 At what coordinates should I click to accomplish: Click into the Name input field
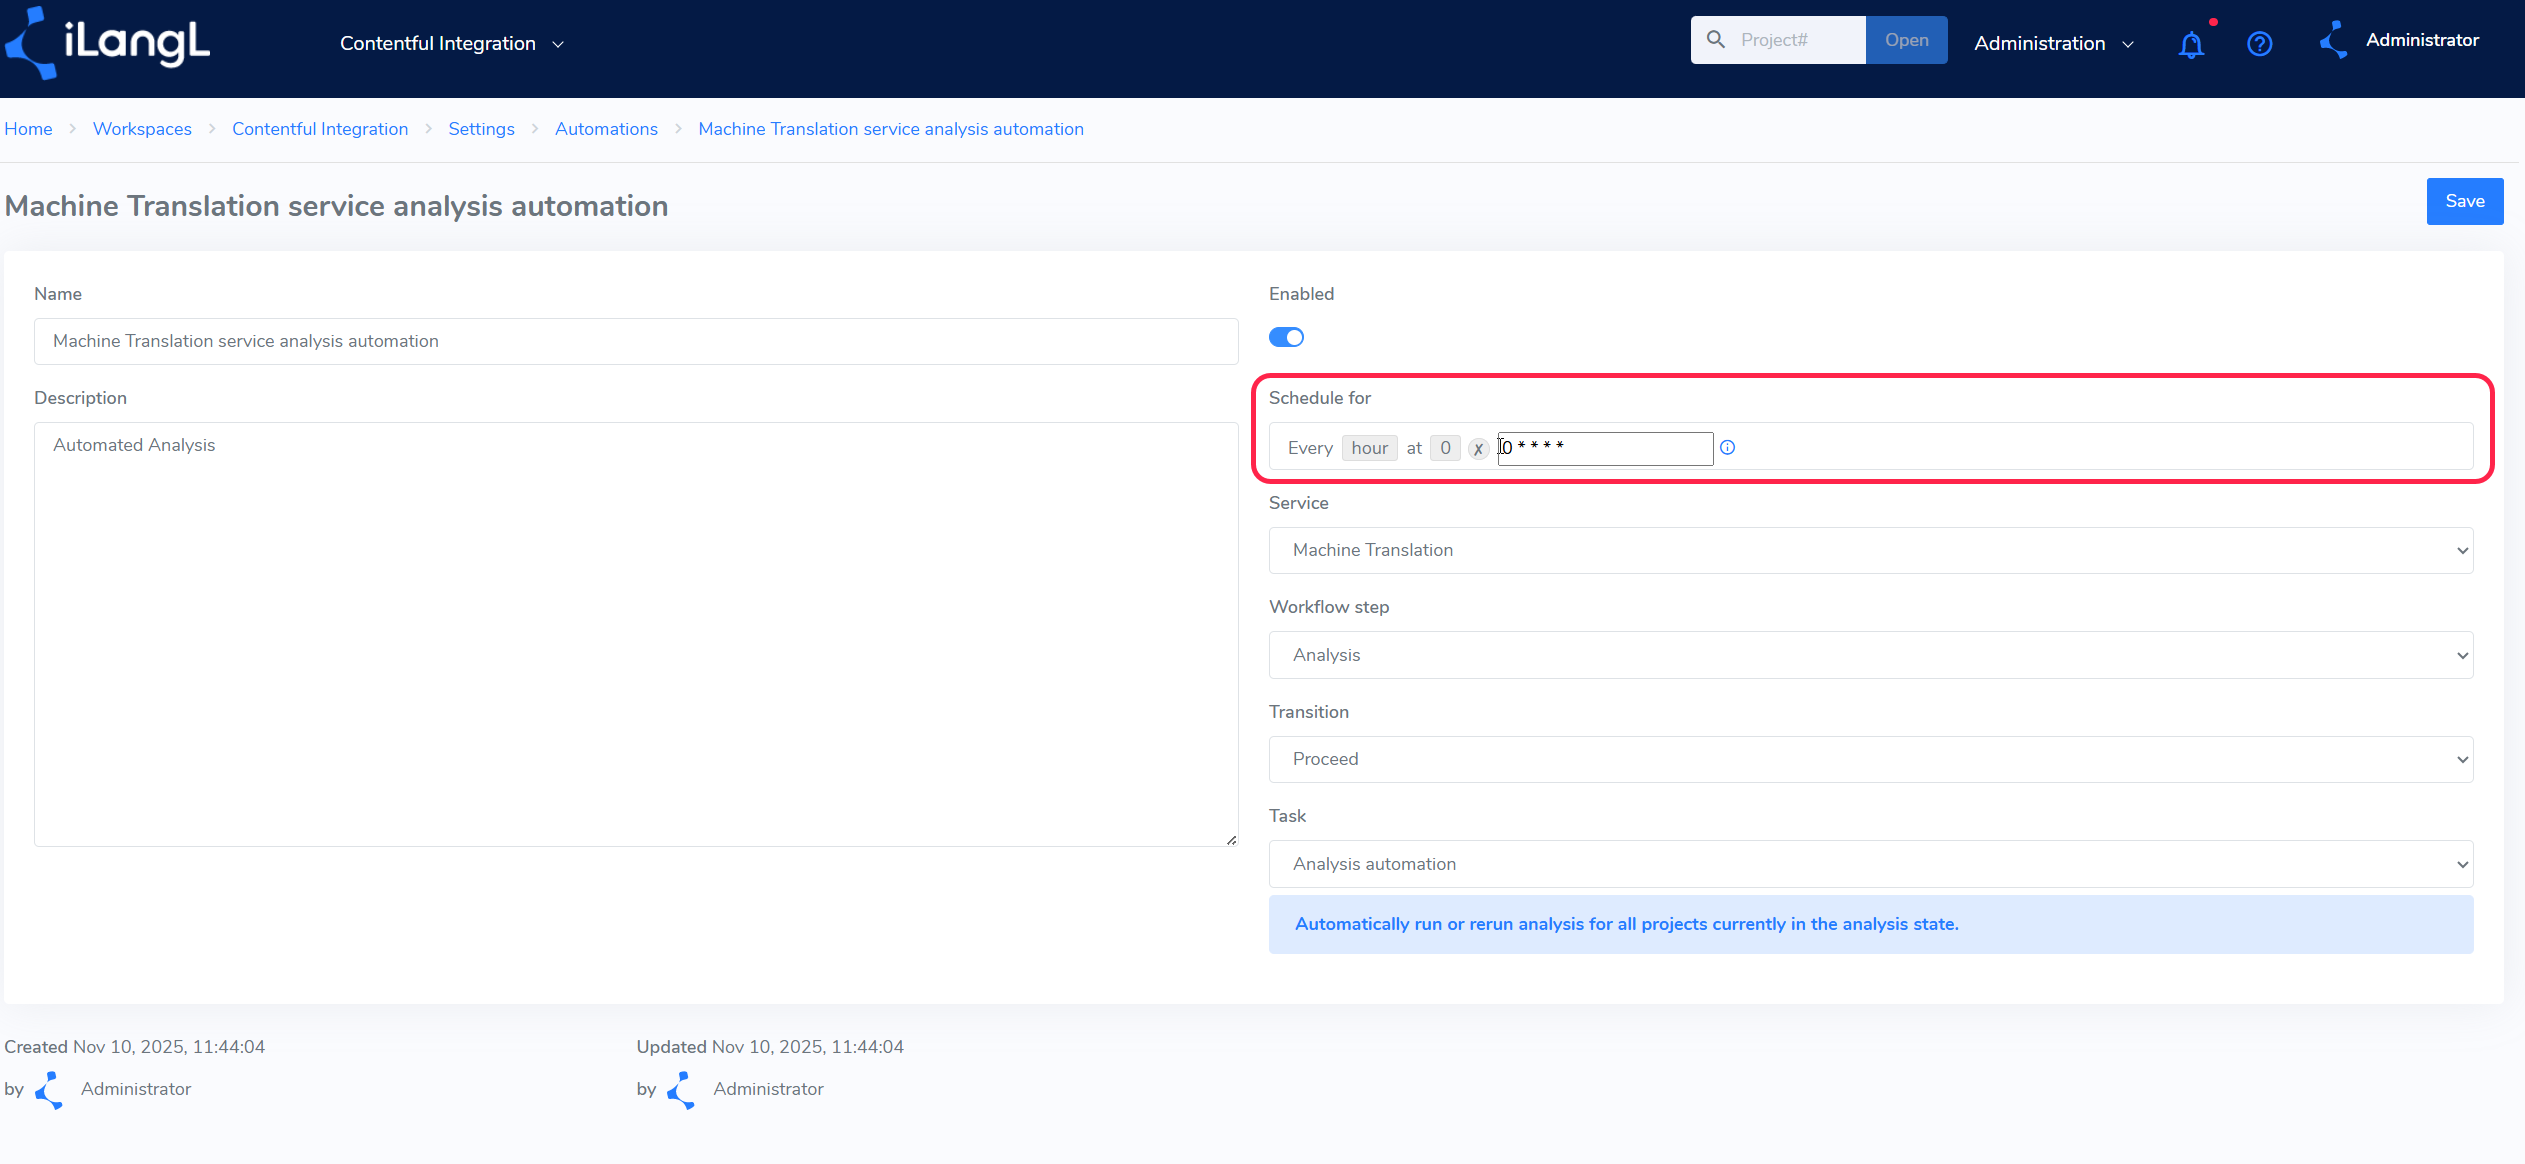pos(636,341)
